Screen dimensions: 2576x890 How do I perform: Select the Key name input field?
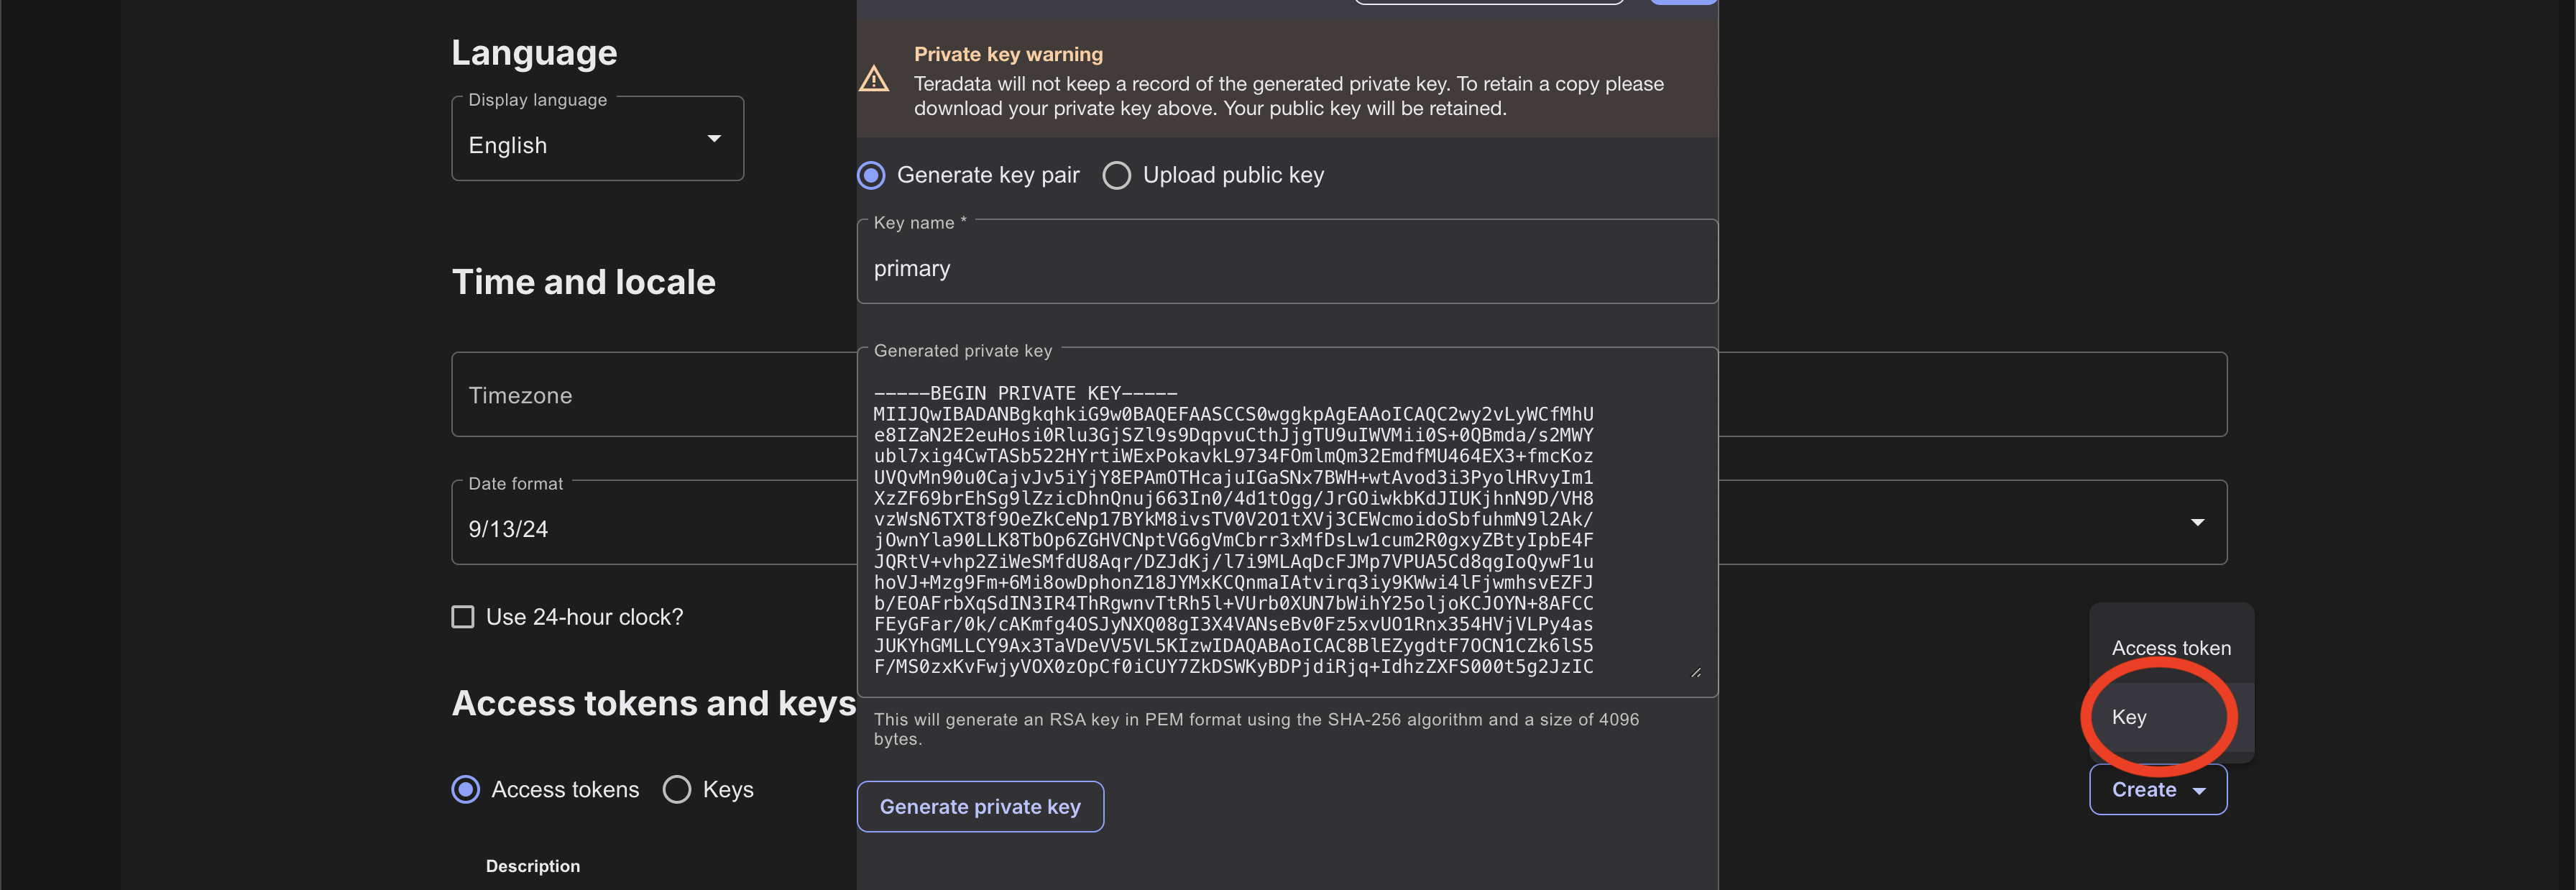click(x=1287, y=267)
